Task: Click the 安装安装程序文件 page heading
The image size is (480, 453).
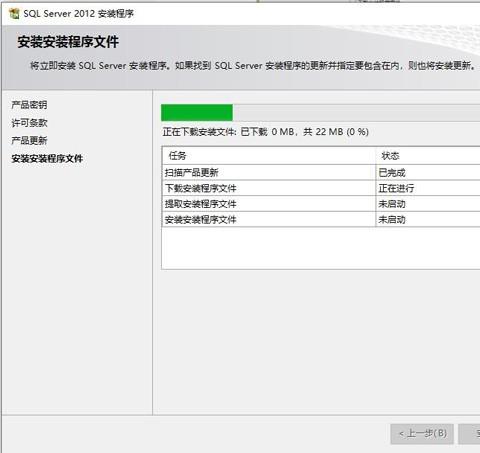Action: point(68,42)
